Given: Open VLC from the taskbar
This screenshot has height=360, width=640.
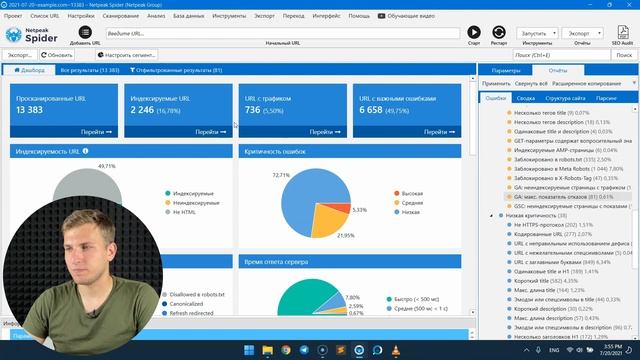Looking at the screenshot, I should coord(396,350).
